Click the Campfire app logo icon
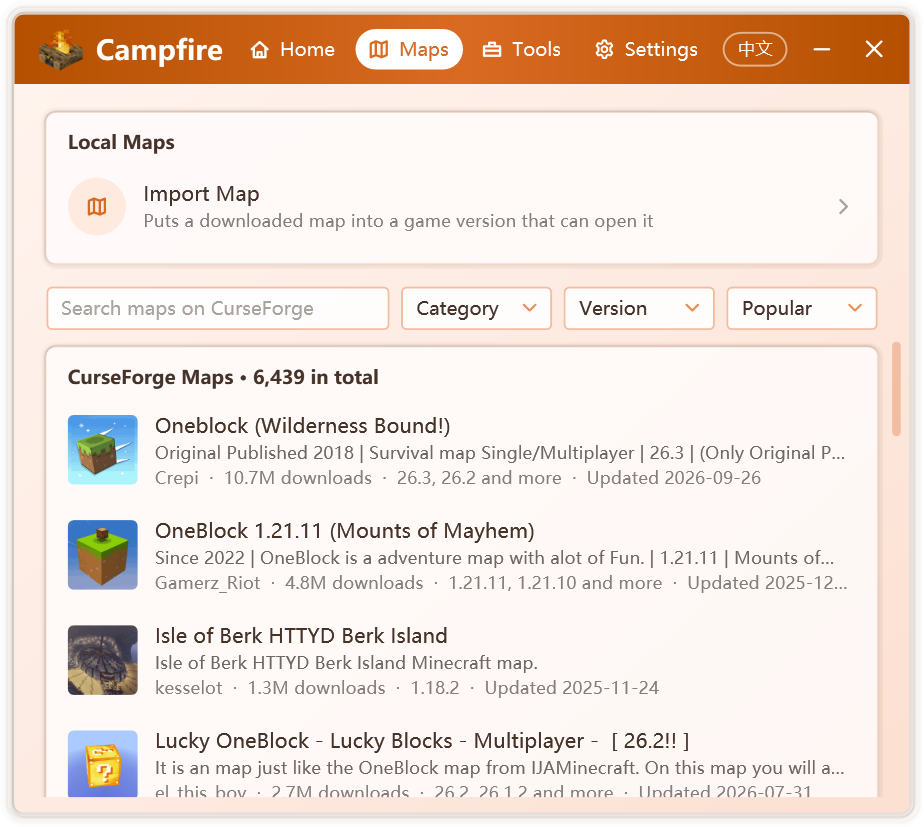 (61, 50)
